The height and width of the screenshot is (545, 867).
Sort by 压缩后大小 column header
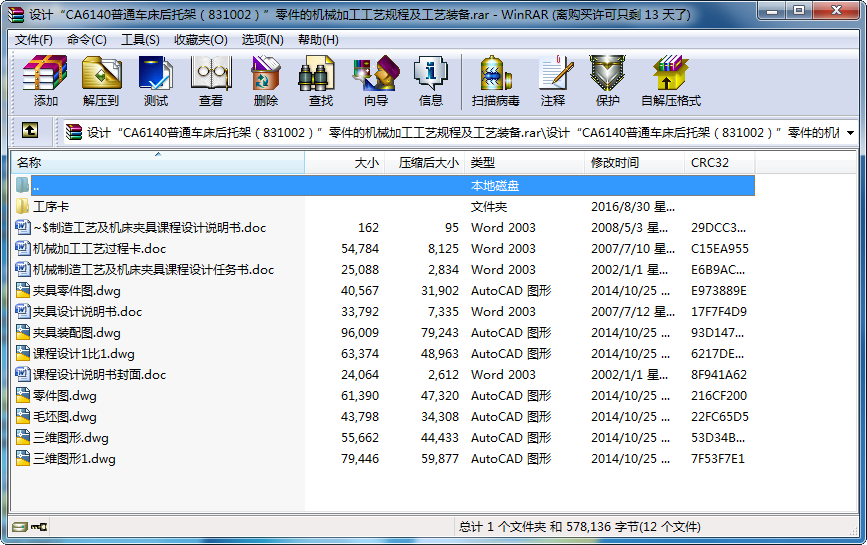(424, 163)
